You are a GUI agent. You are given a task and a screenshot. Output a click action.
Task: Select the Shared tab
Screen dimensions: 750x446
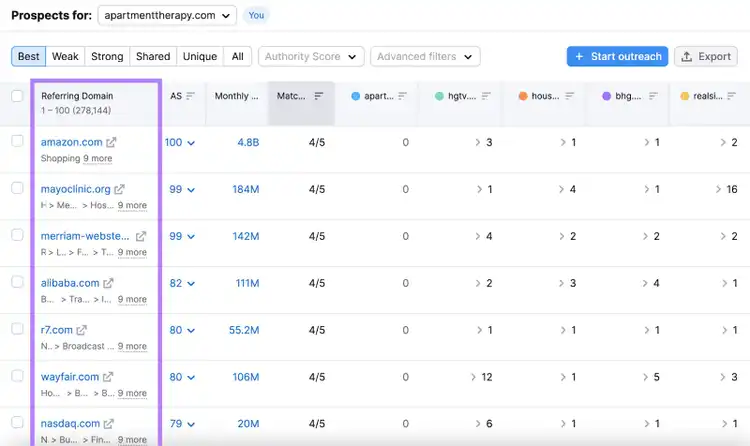click(153, 56)
